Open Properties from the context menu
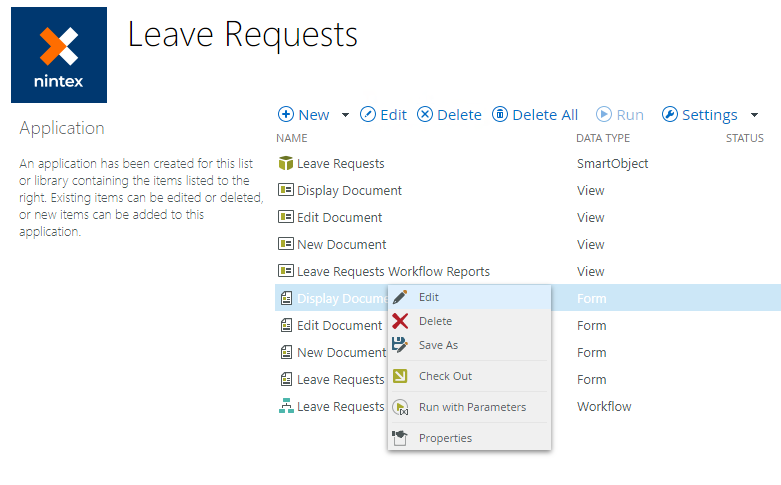This screenshot has width=781, height=485. (x=445, y=438)
